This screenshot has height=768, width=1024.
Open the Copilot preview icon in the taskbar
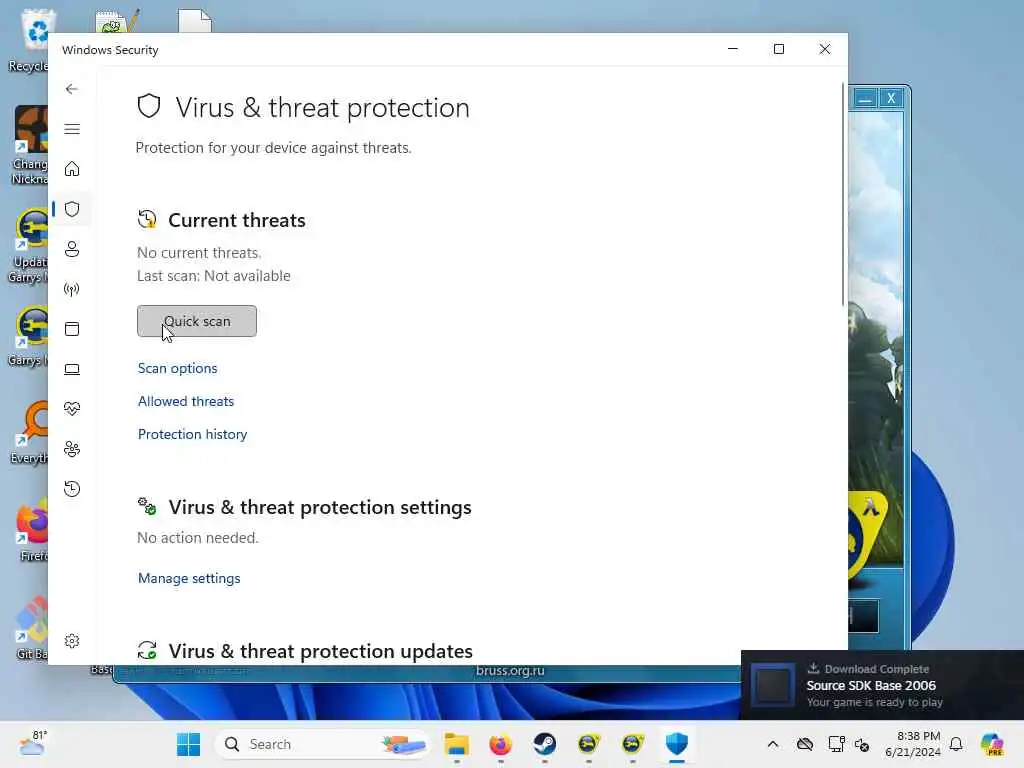point(992,744)
